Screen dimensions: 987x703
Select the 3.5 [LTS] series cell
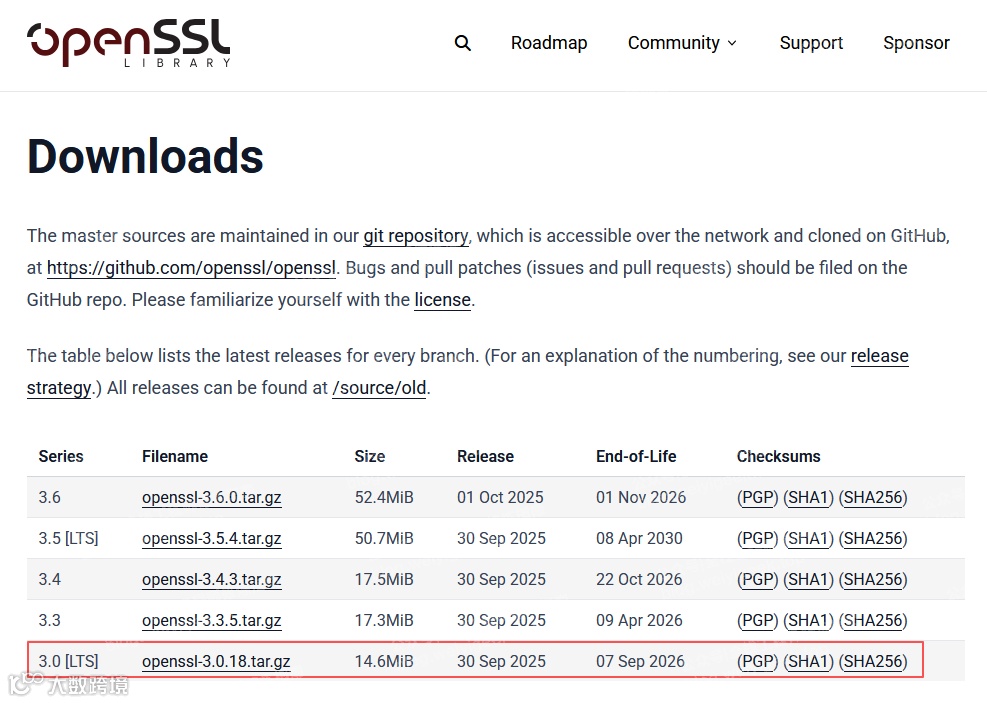coord(69,539)
